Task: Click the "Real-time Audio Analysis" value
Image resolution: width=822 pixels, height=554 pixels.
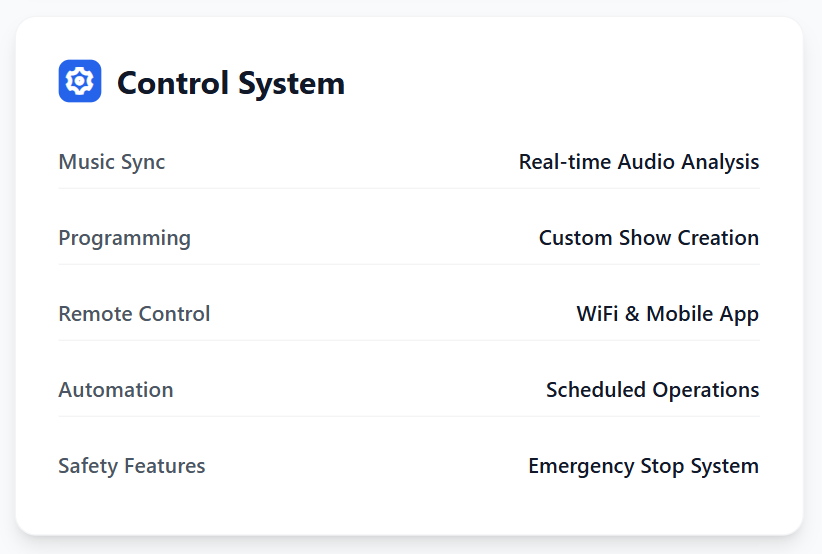Action: pyautogui.click(x=639, y=162)
